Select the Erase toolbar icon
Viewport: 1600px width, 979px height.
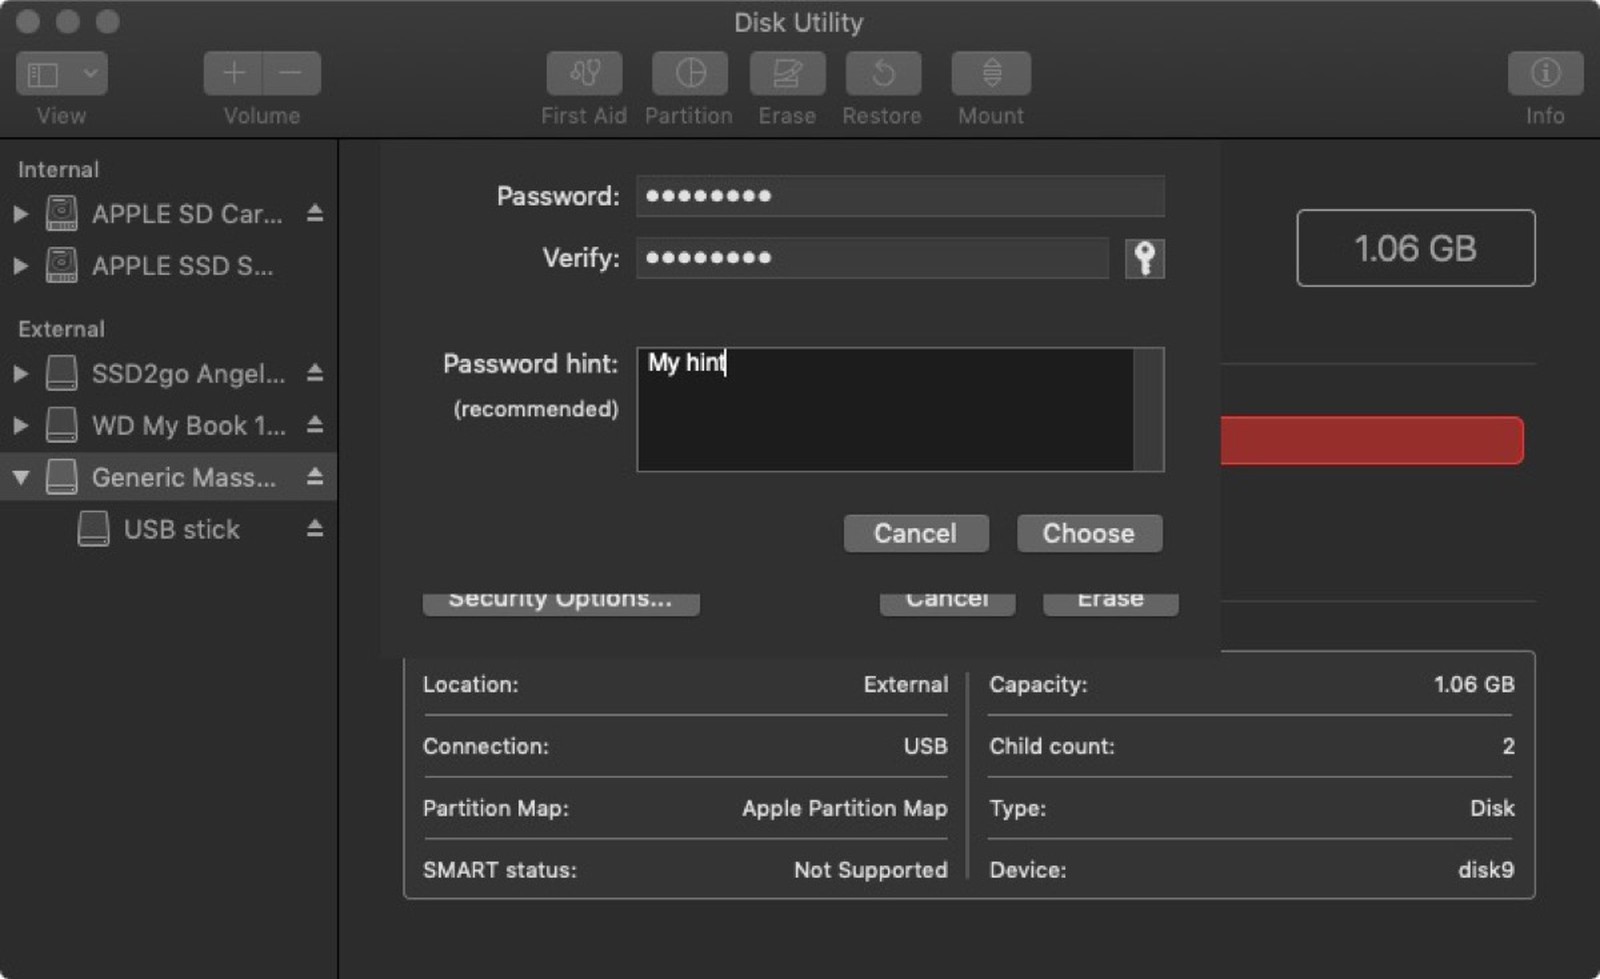[x=787, y=73]
